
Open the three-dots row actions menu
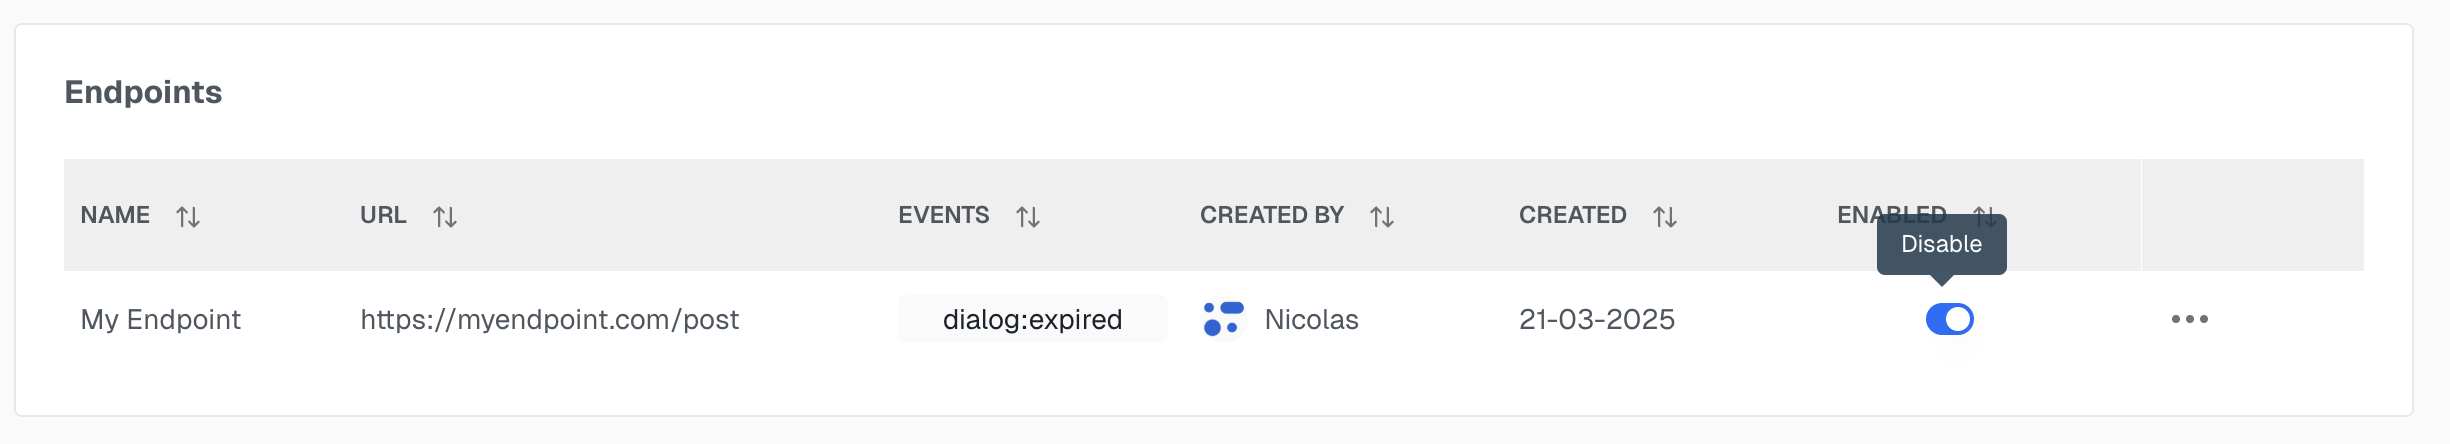2190,319
